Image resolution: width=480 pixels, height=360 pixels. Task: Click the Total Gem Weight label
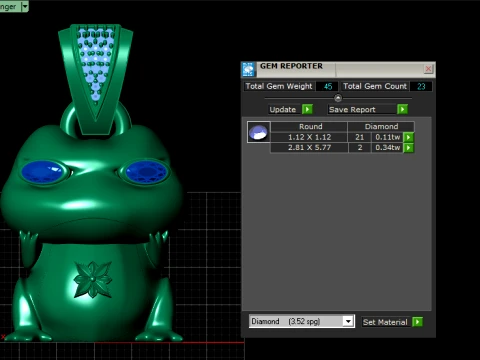coord(279,86)
